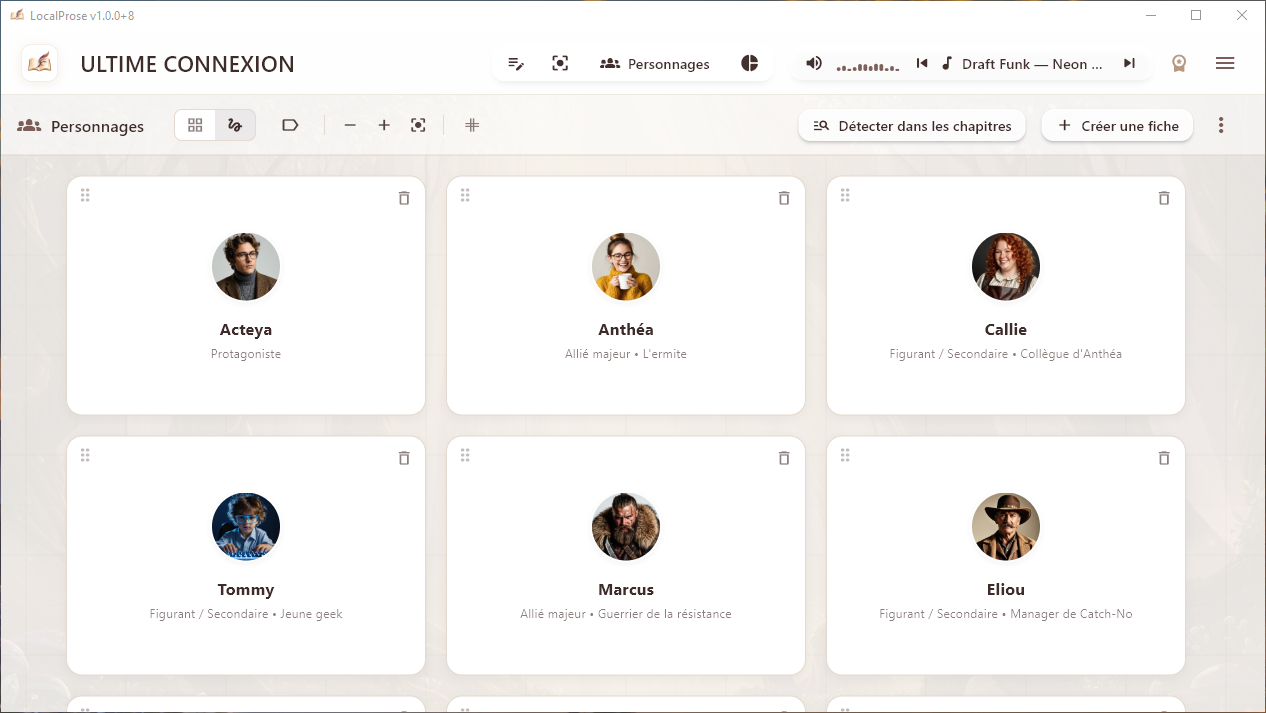Open the hamburger main menu
Viewport: 1266px width, 713px height.
[x=1225, y=64]
